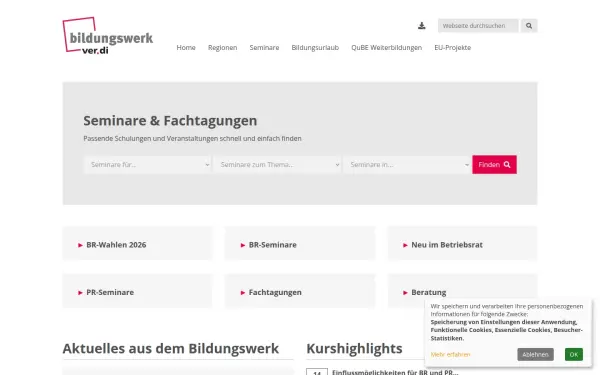Open the Seminare menu item
Screen dimensions: 600x375
[264, 47]
